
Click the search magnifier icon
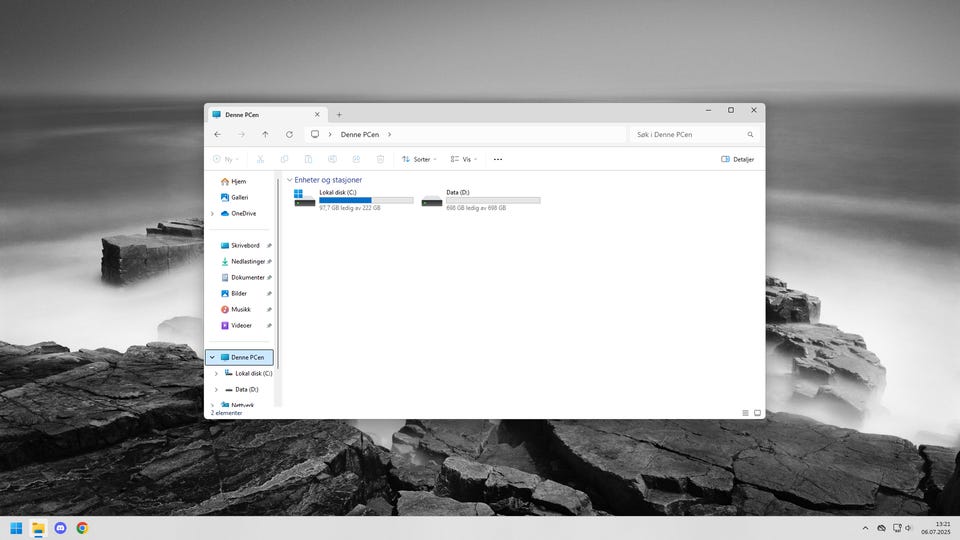pos(750,134)
